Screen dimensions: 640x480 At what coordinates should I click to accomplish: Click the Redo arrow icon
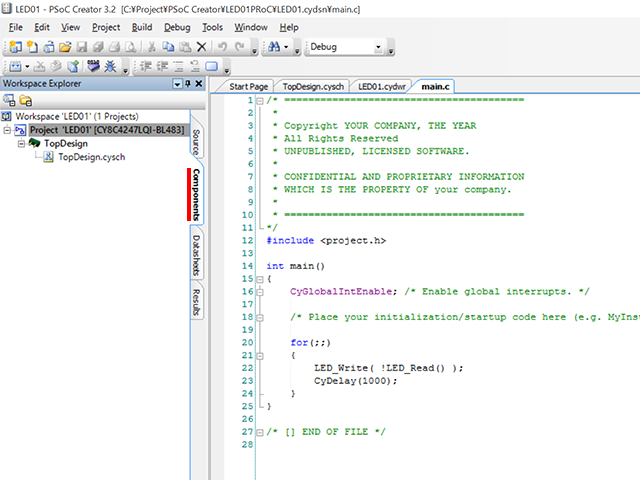pos(240,47)
